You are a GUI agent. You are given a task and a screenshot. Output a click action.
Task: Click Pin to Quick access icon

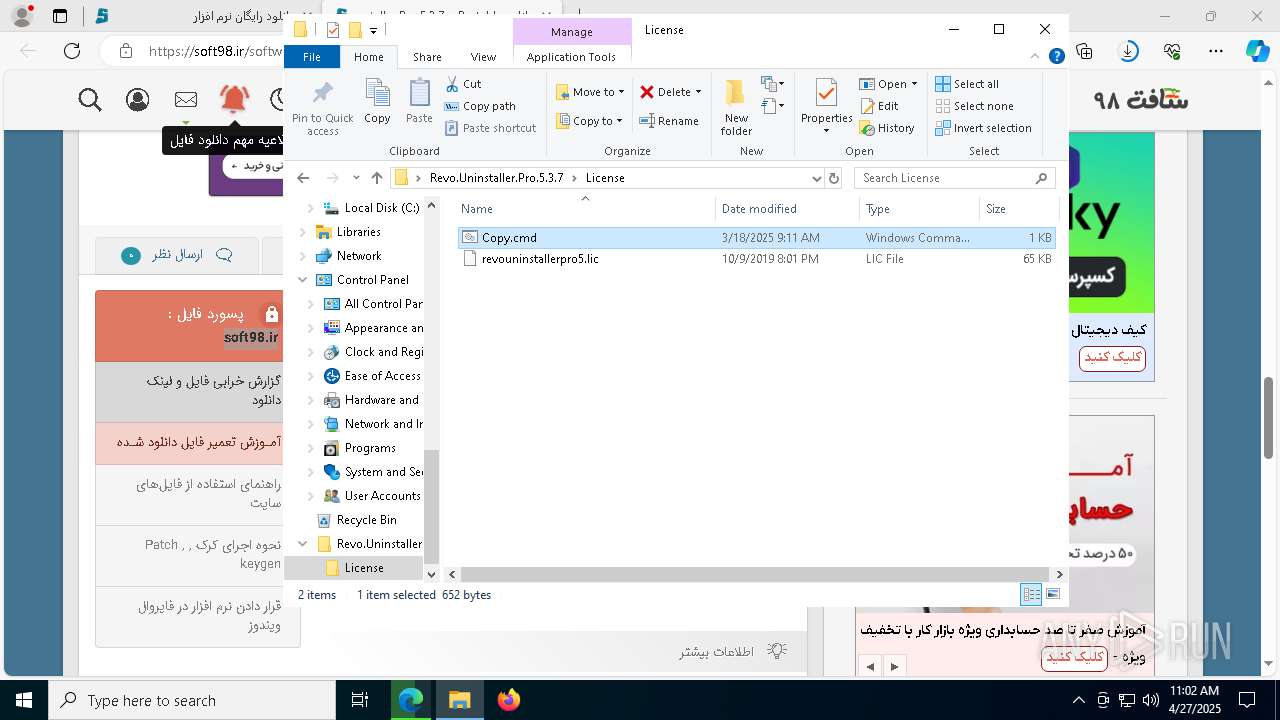click(322, 108)
